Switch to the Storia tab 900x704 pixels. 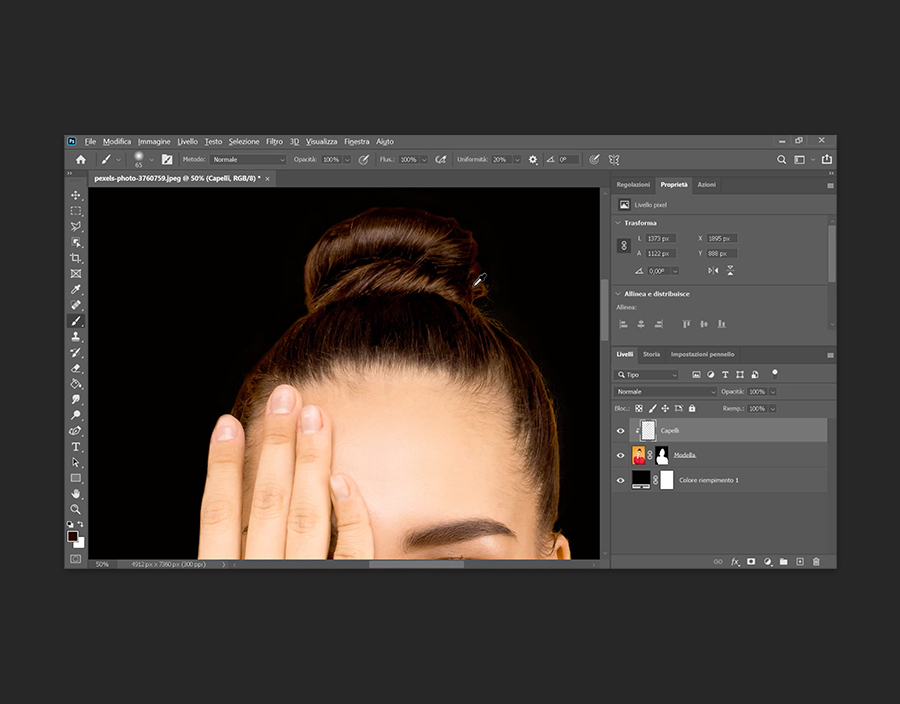point(651,355)
